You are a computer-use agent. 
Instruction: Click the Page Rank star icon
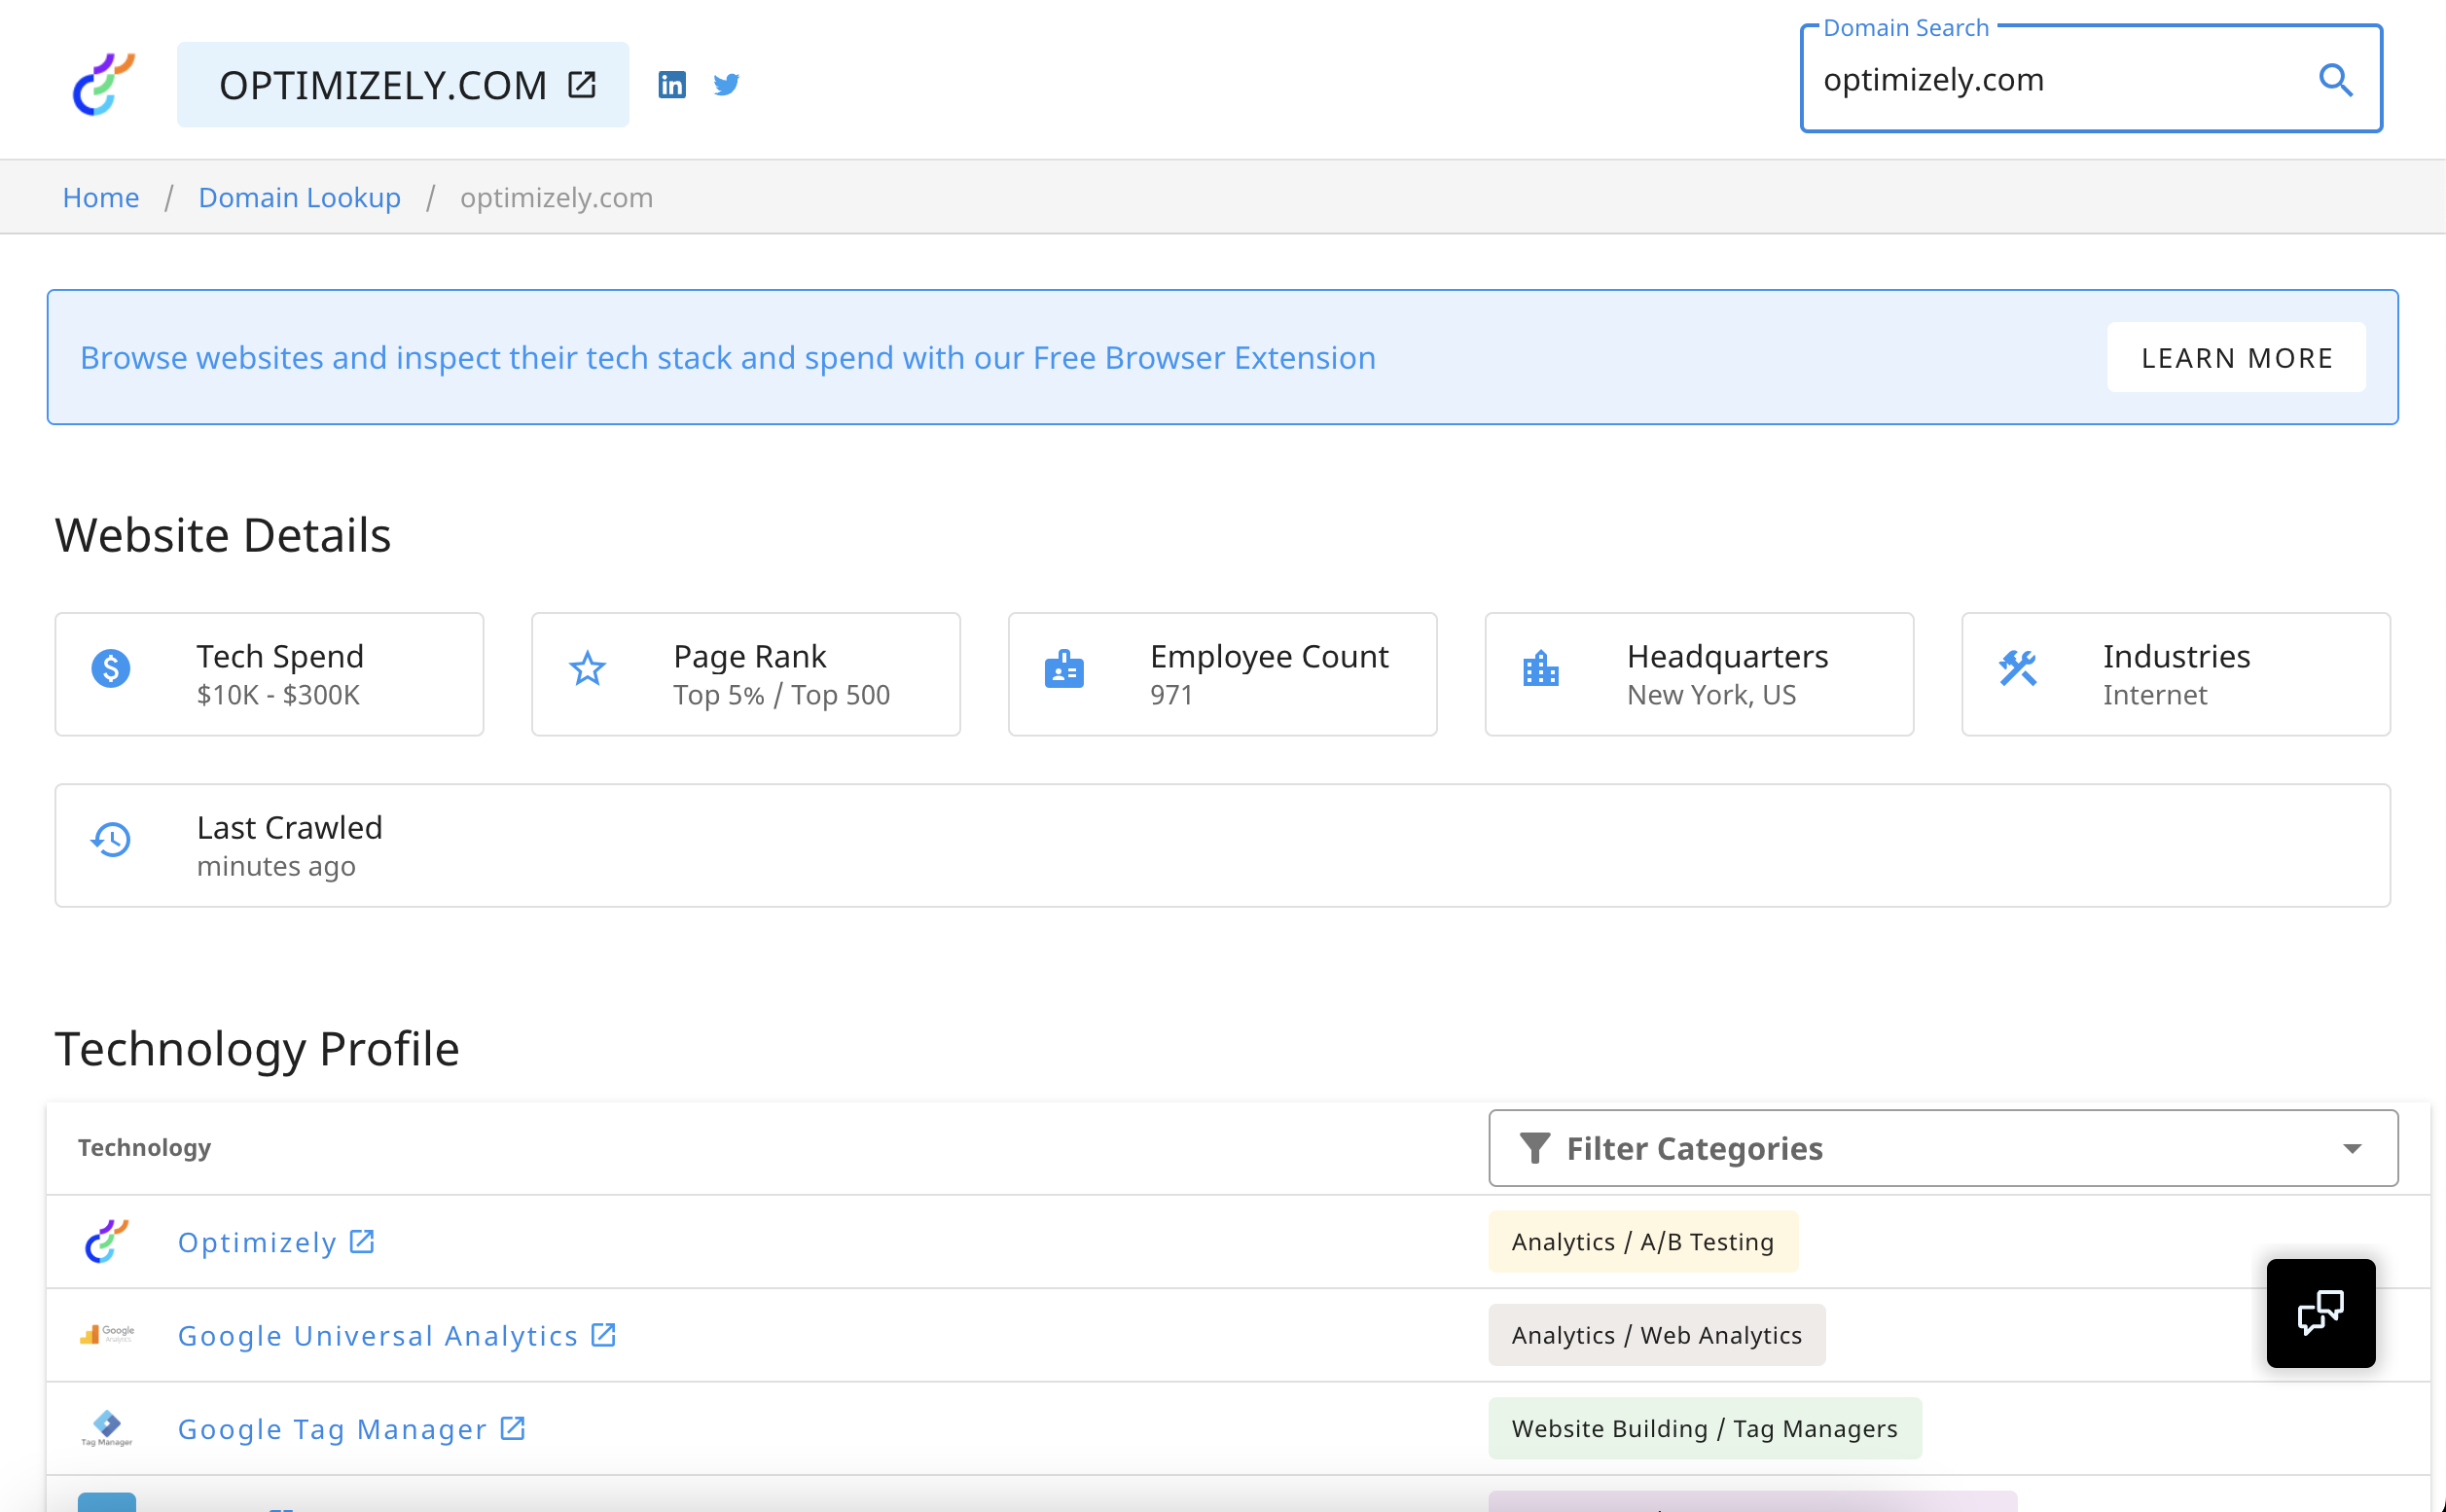pyautogui.click(x=587, y=668)
